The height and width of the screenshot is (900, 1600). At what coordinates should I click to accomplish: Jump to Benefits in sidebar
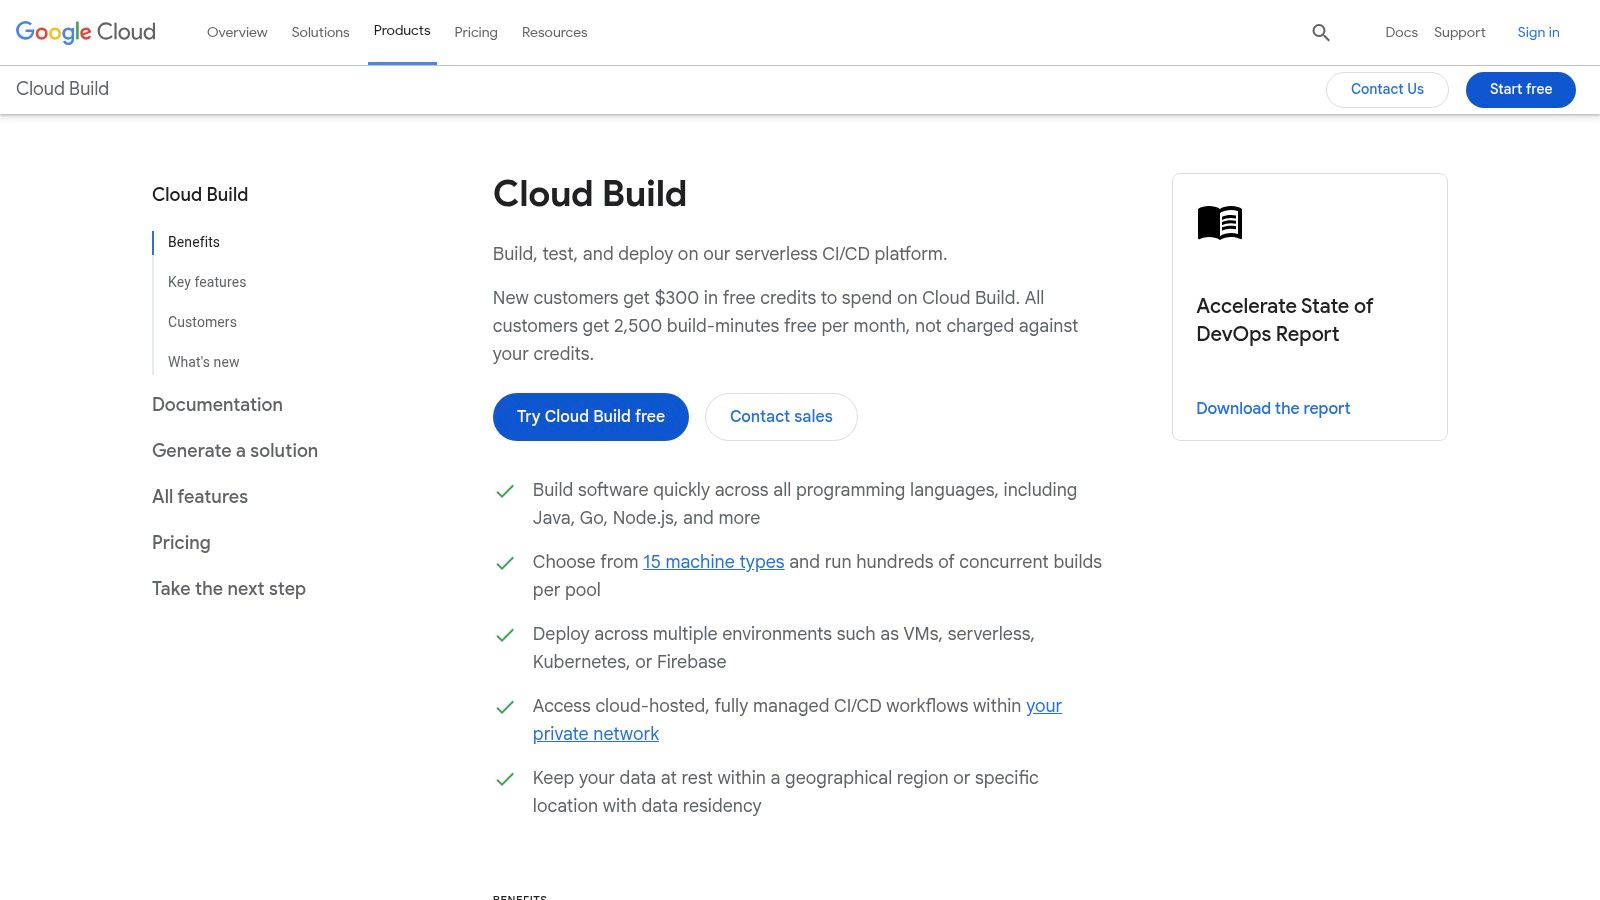194,242
